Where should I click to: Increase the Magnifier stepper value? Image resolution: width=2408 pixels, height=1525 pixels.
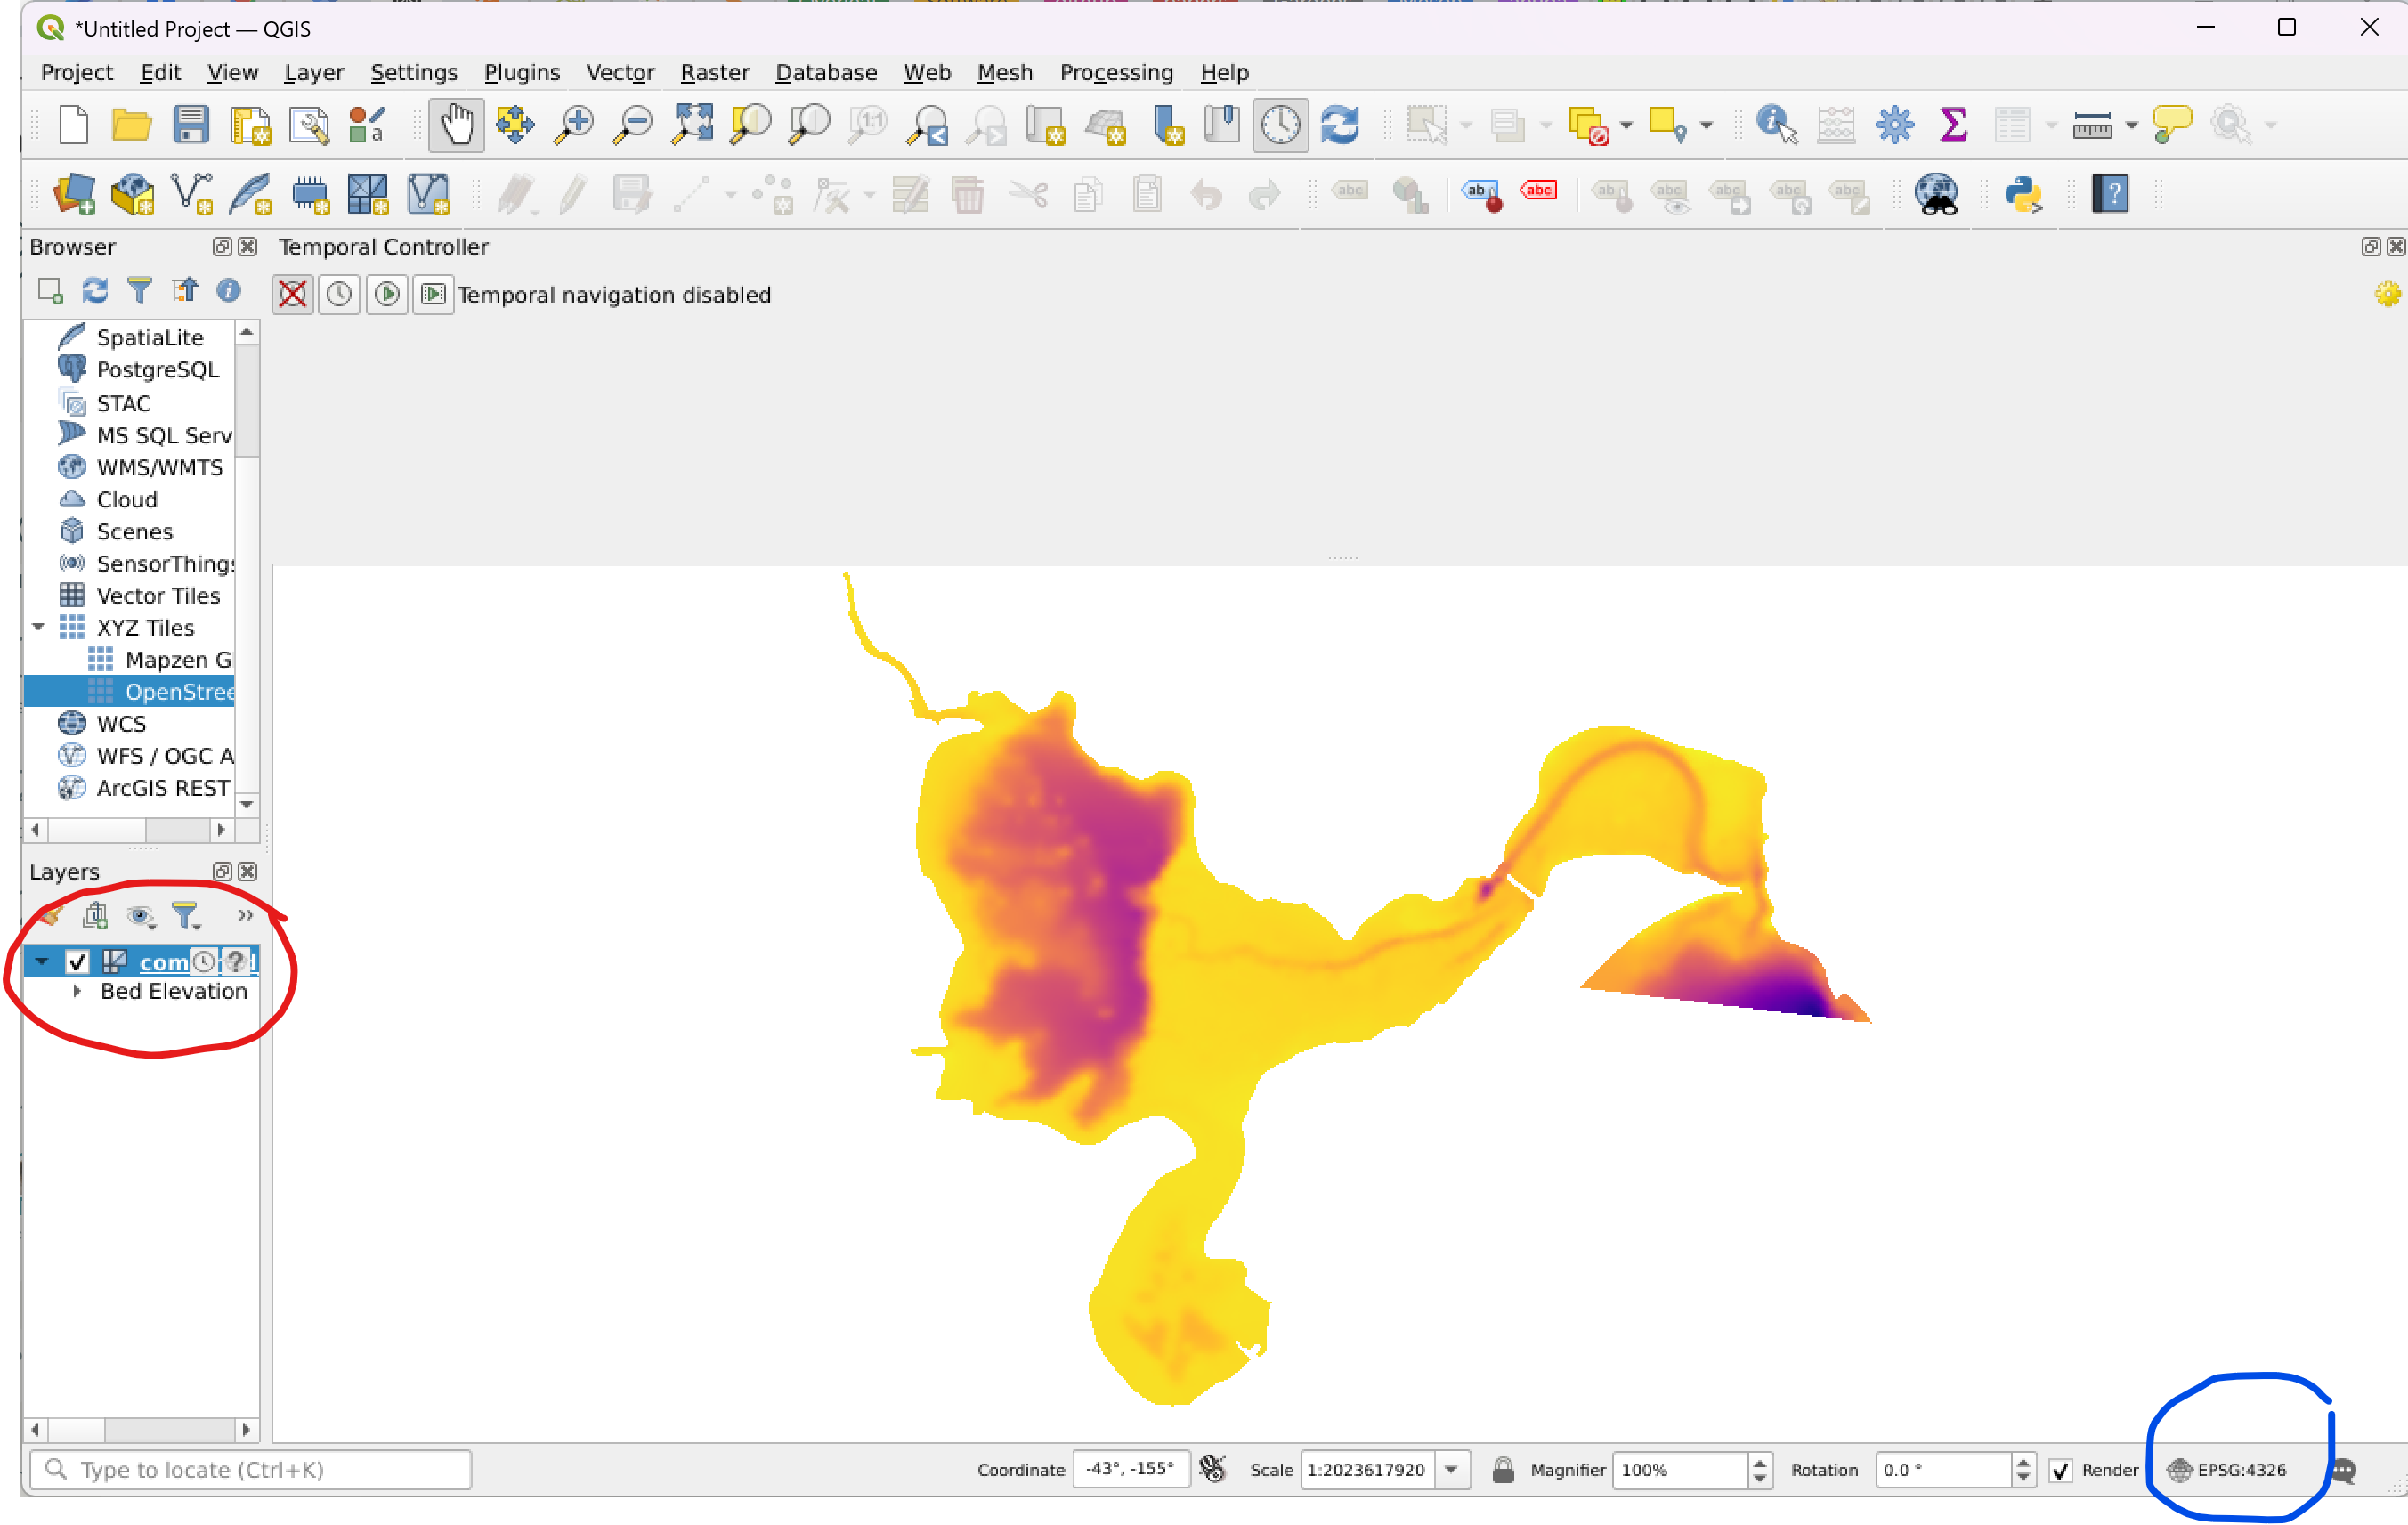point(1760,1462)
